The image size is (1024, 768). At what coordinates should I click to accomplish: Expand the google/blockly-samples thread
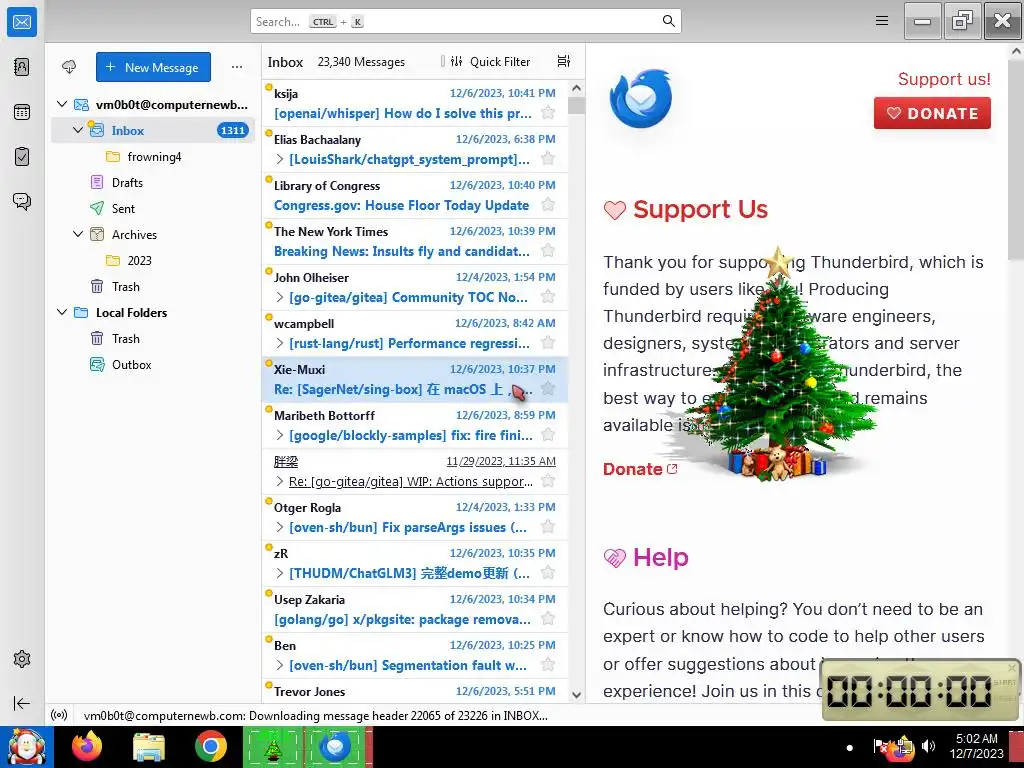(280, 435)
